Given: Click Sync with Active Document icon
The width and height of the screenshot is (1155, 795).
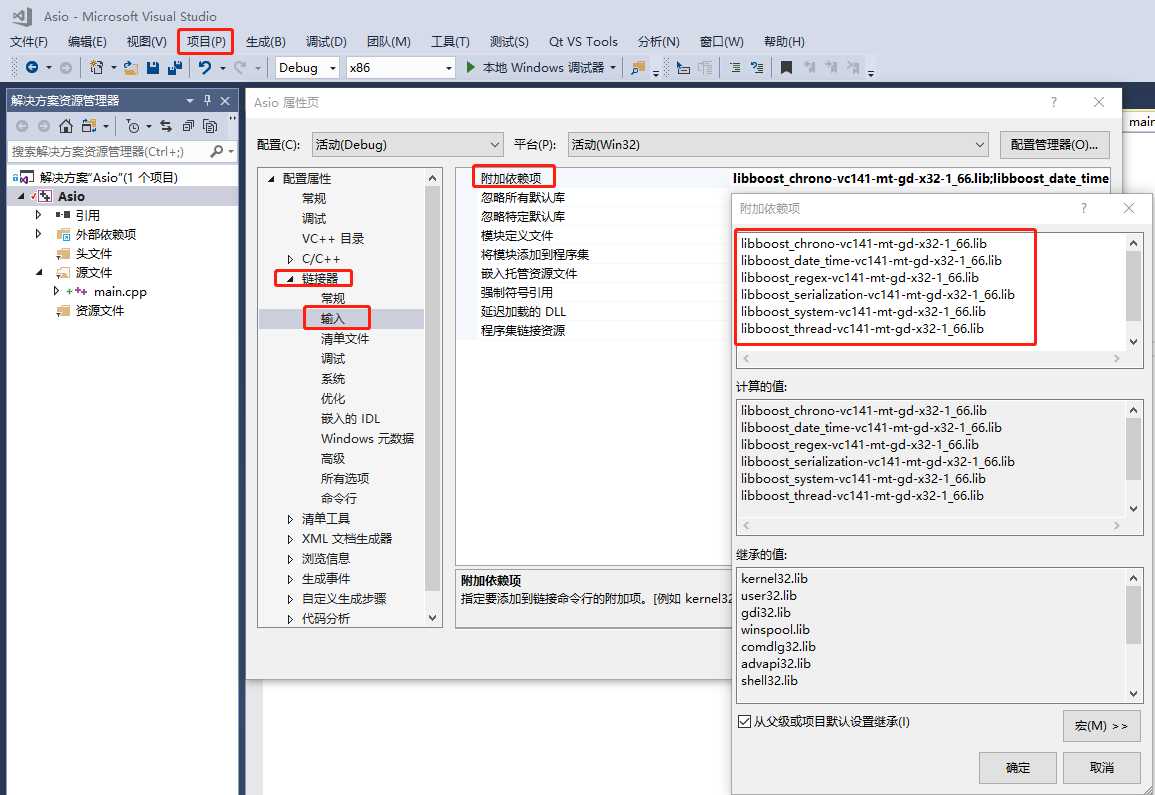Looking at the screenshot, I should [166, 126].
